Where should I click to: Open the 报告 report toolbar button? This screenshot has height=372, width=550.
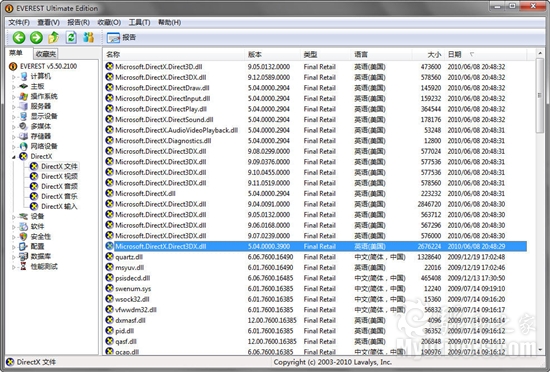(x=121, y=38)
